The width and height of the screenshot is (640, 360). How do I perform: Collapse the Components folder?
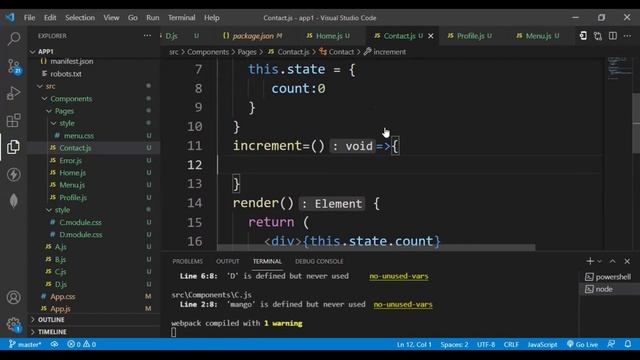pyautogui.click(x=71, y=99)
